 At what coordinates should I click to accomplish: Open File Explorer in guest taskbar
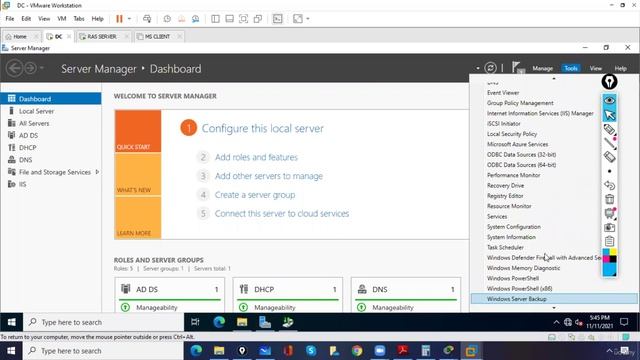click(242, 322)
